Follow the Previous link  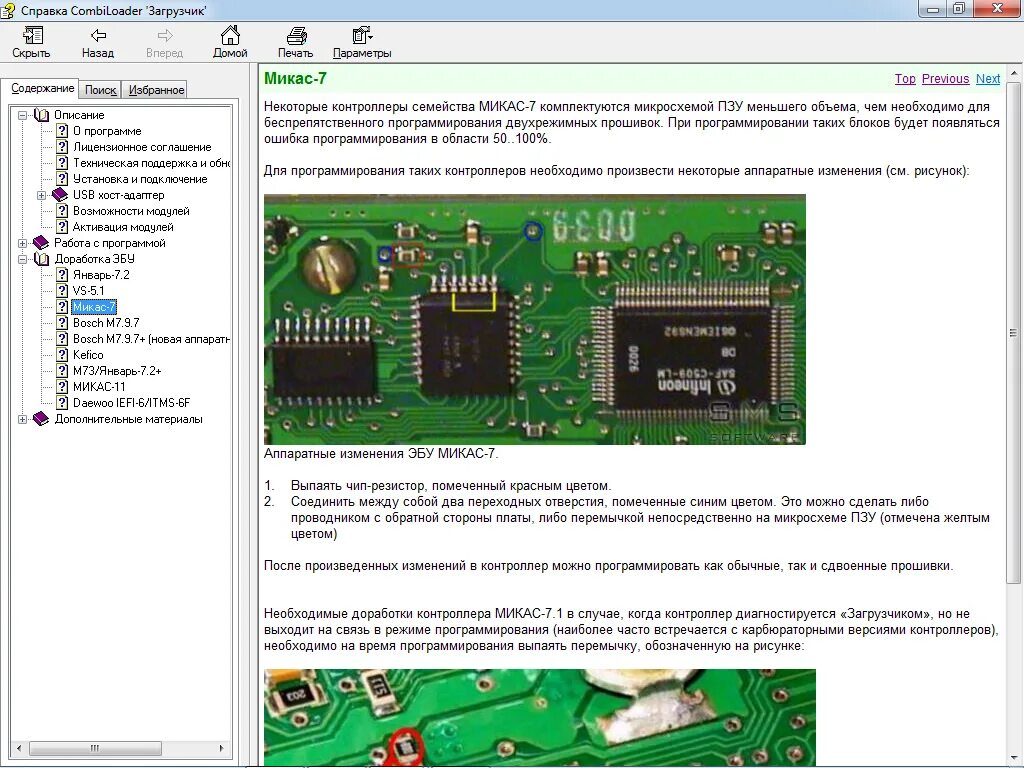pos(946,78)
